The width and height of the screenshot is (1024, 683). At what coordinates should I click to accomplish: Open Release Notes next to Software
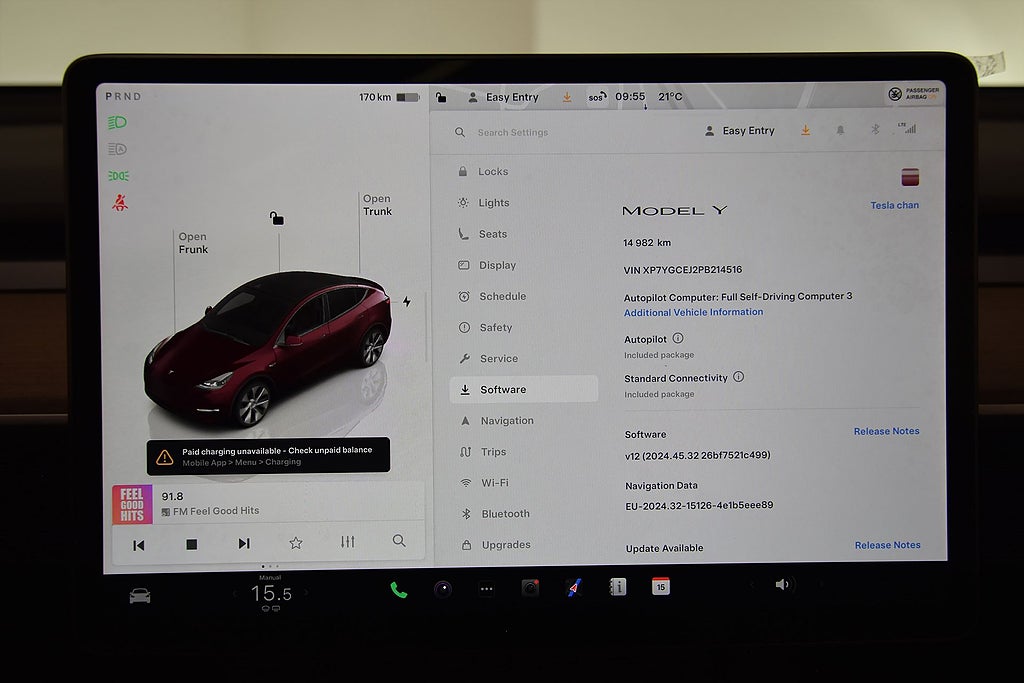pyautogui.click(x=886, y=431)
